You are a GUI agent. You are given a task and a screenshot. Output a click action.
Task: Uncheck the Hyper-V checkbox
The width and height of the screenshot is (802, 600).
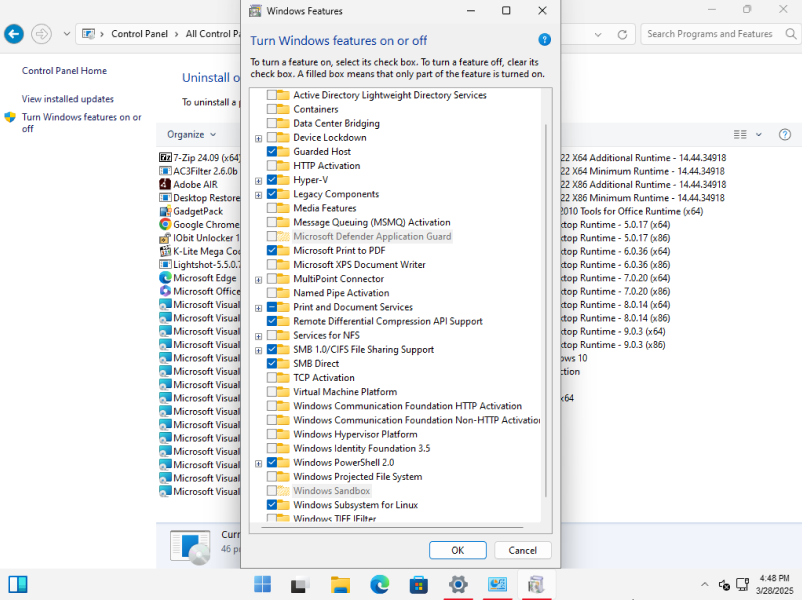[x=272, y=180]
